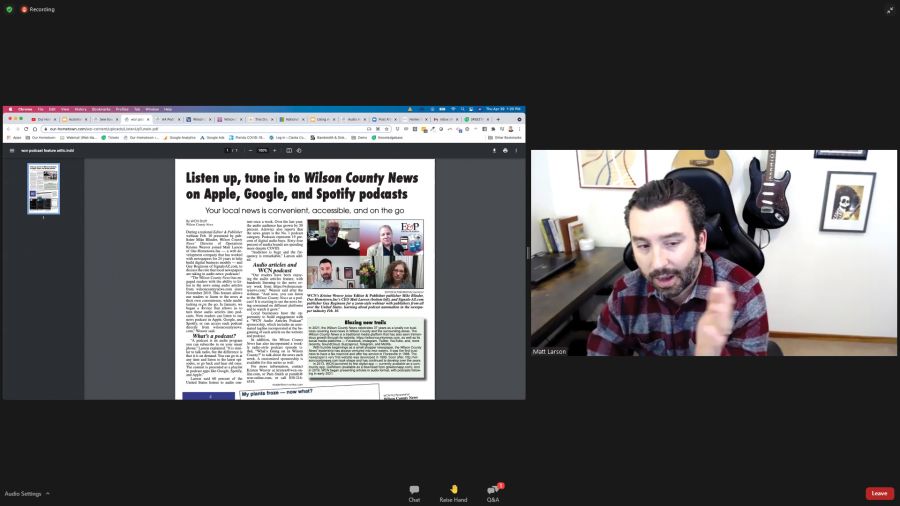Open the History menu
900x506 pixels.
point(80,109)
